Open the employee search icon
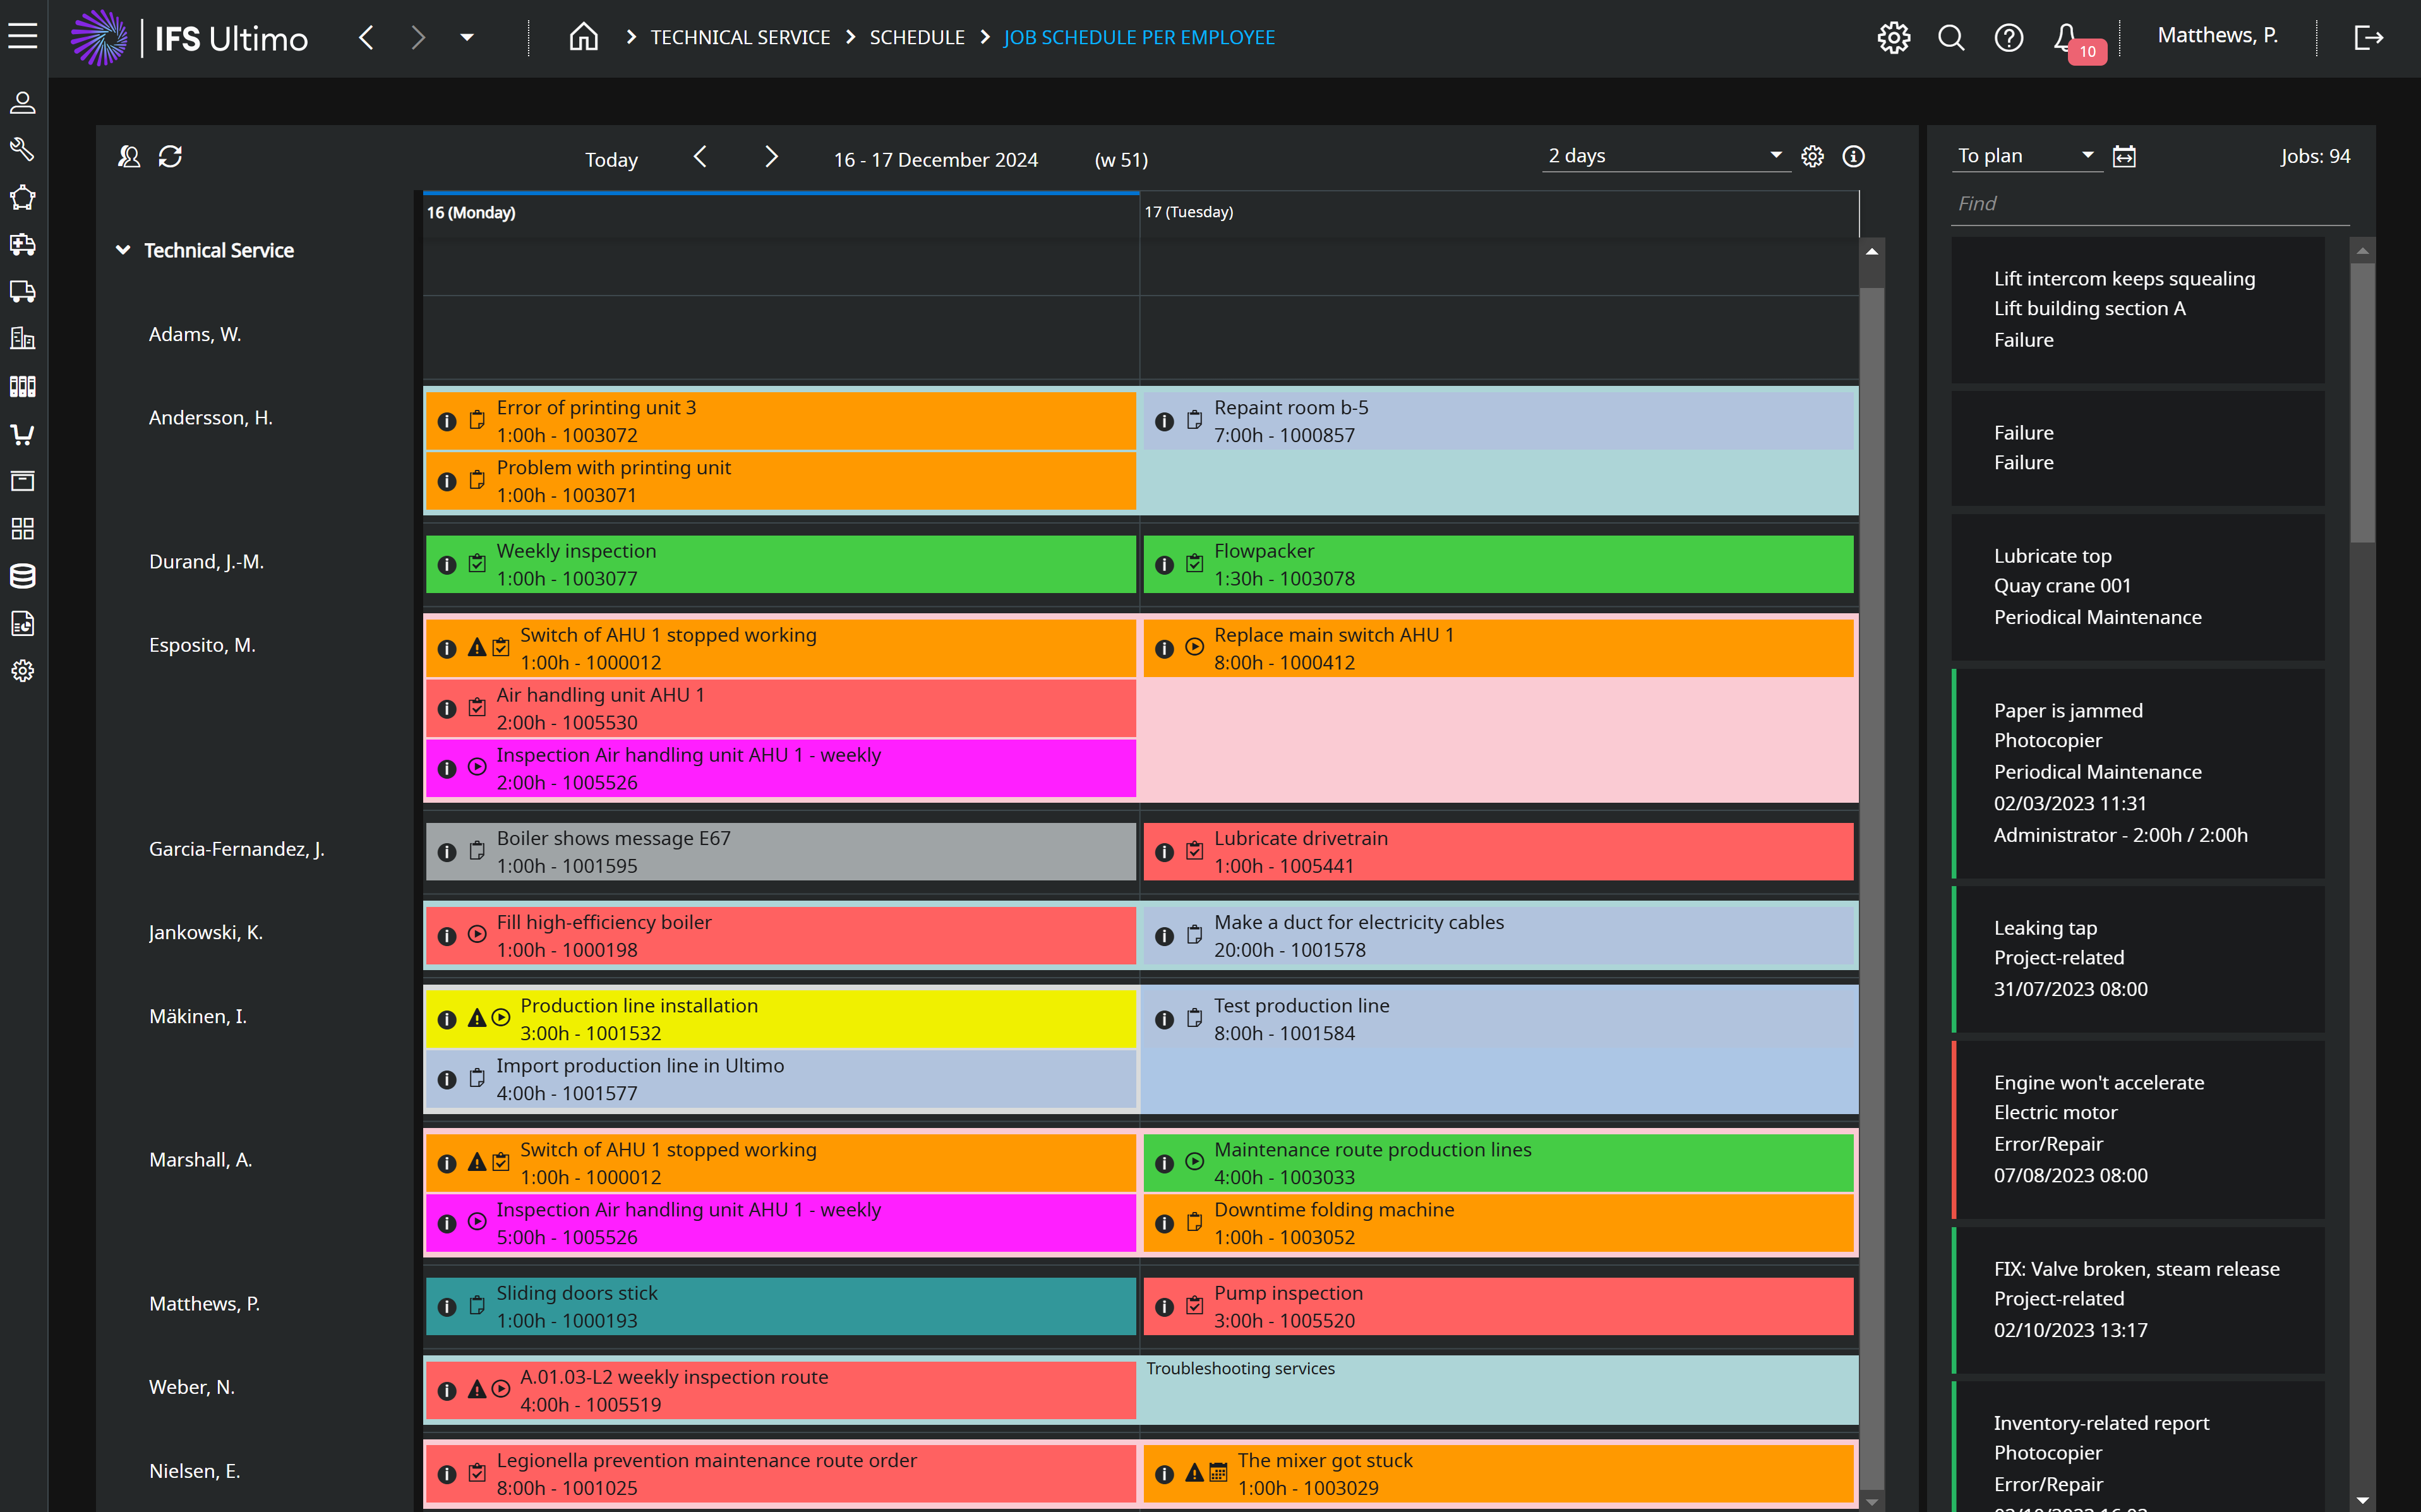The image size is (2421, 1512). (129, 157)
